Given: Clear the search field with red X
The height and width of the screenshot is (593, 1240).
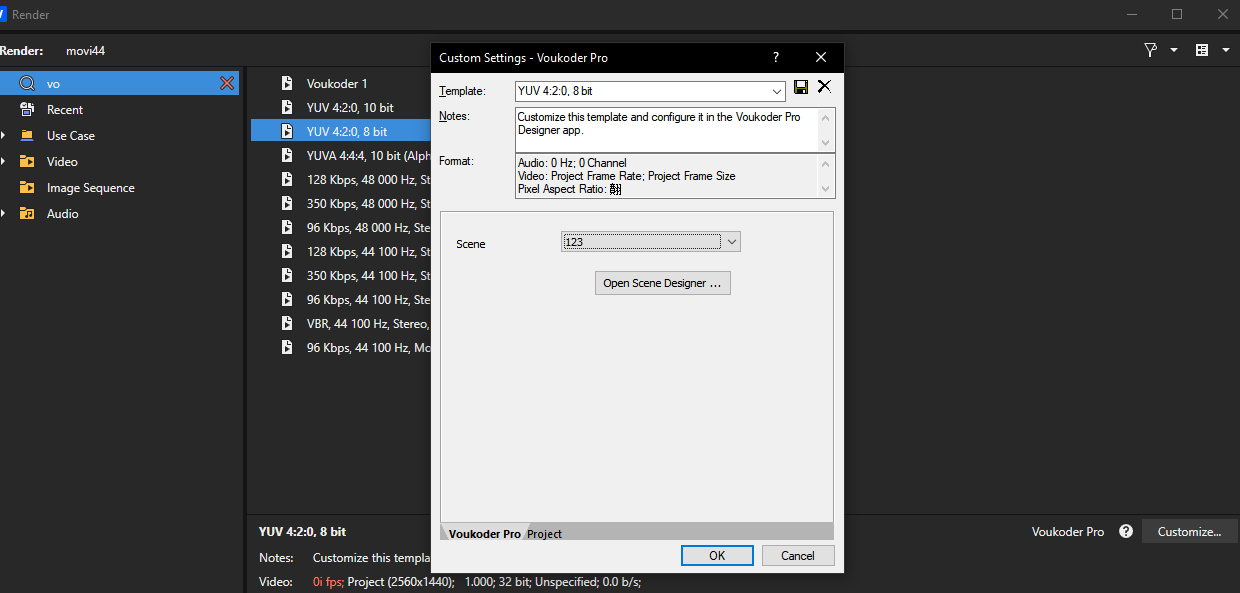Looking at the screenshot, I should 227,83.
